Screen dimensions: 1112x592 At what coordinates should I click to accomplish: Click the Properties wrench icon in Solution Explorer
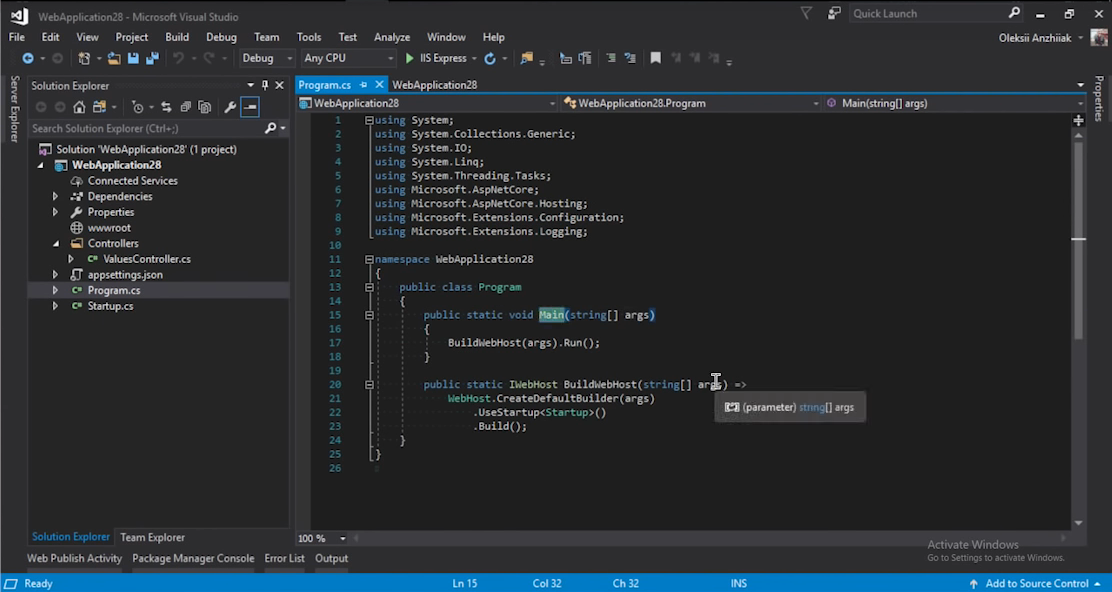tap(230, 107)
